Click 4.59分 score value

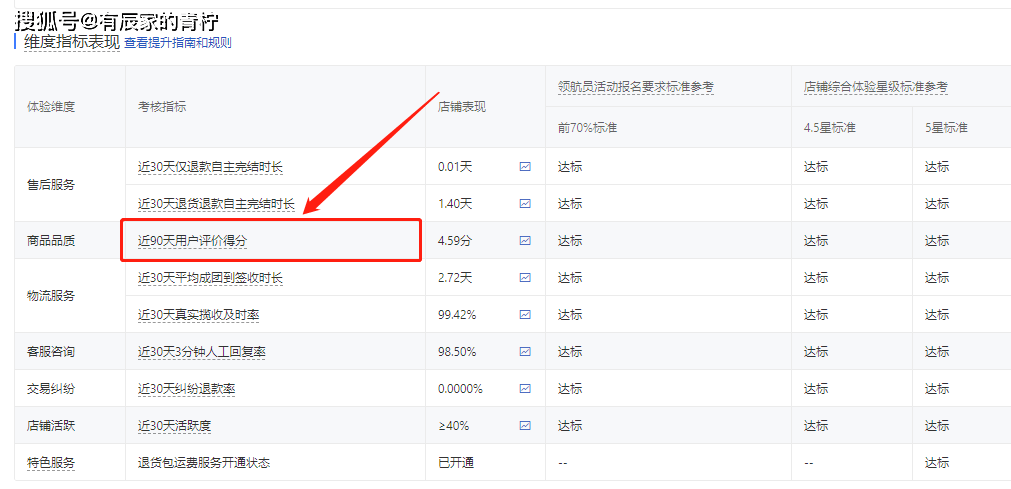pos(455,241)
